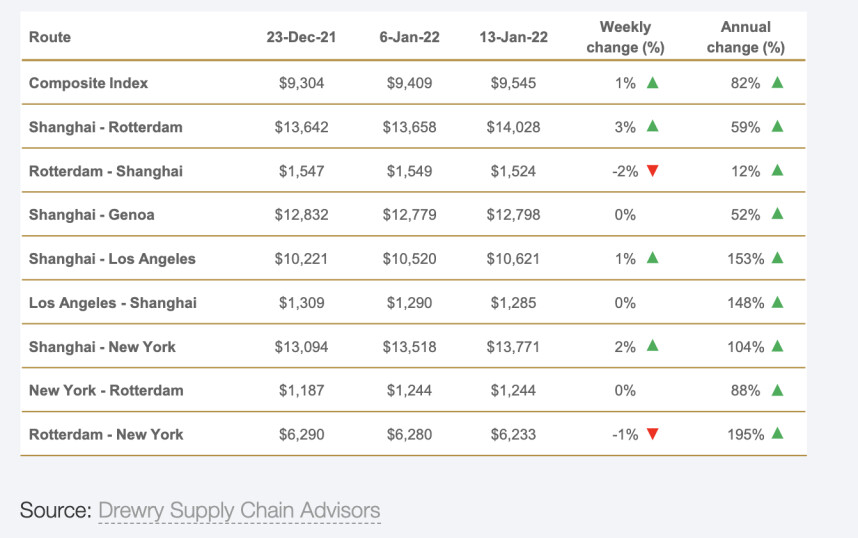Click green arrow next to Shanghai - Los Angeles 153%
Viewport: 858px width, 538px height.
click(777, 258)
